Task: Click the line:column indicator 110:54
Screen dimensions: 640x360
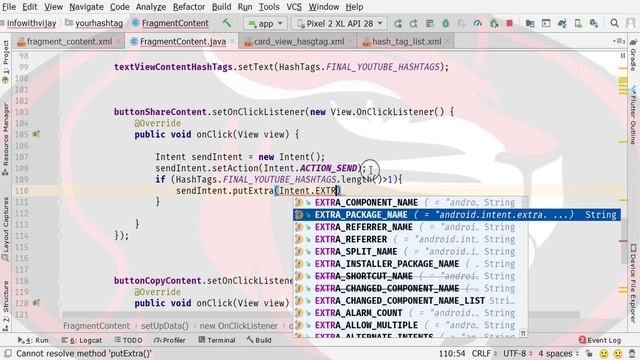Action: point(452,353)
